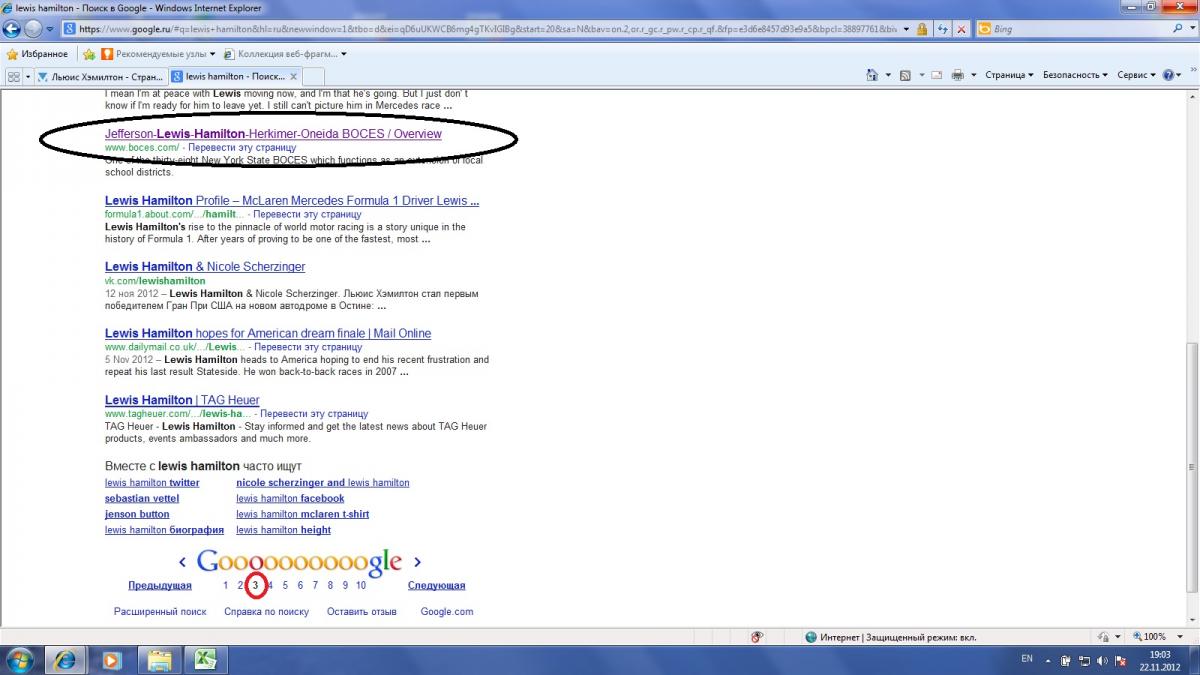Expand the Страница menu dropdown

pos(1031,75)
